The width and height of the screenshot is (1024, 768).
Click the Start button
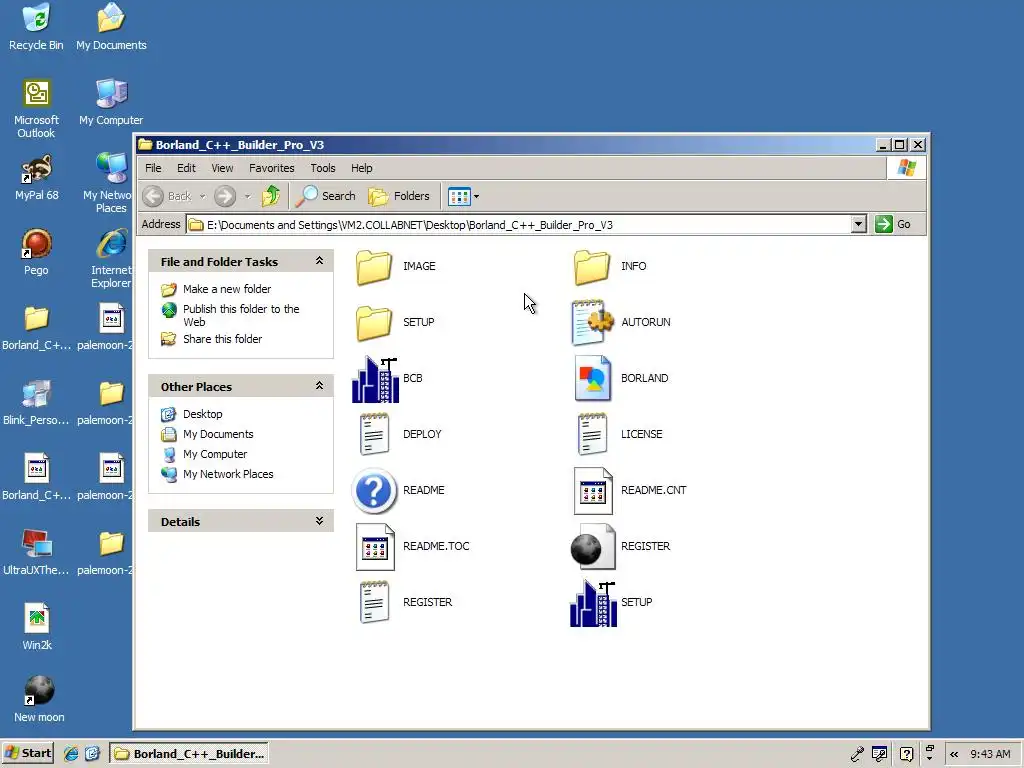(x=27, y=754)
